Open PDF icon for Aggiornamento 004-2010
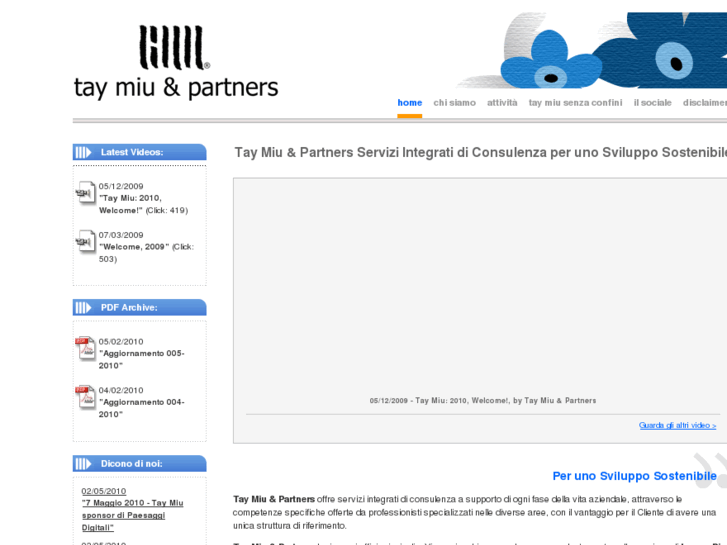Viewport: 727px width, 545px height. [x=85, y=397]
